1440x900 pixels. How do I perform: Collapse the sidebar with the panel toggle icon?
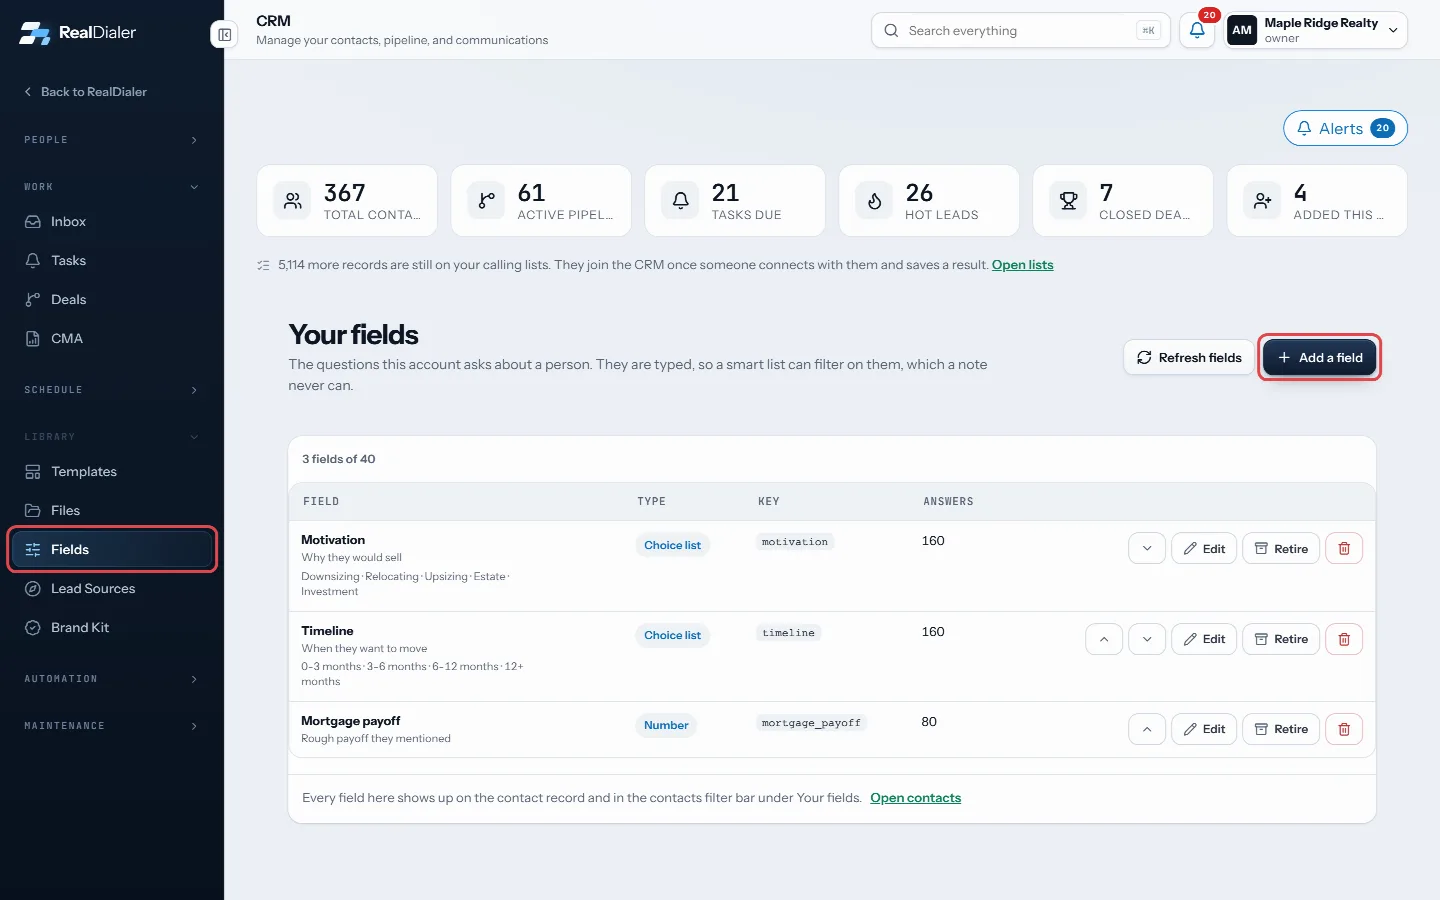point(225,35)
